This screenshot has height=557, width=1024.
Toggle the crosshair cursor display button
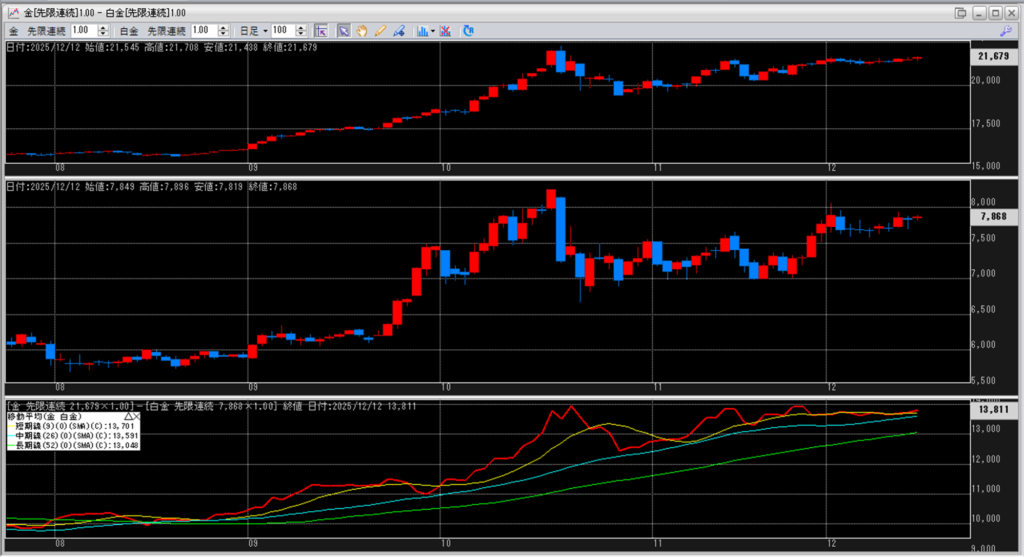tap(321, 31)
